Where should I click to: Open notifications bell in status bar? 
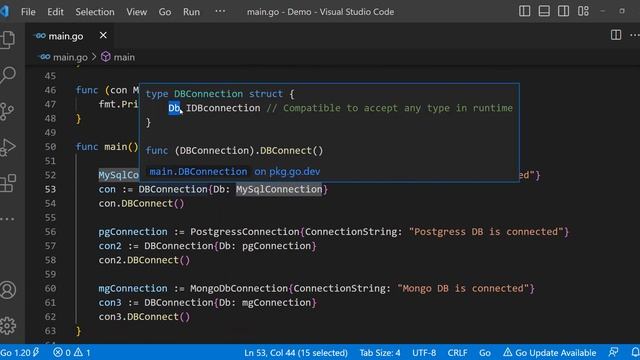coord(635,352)
